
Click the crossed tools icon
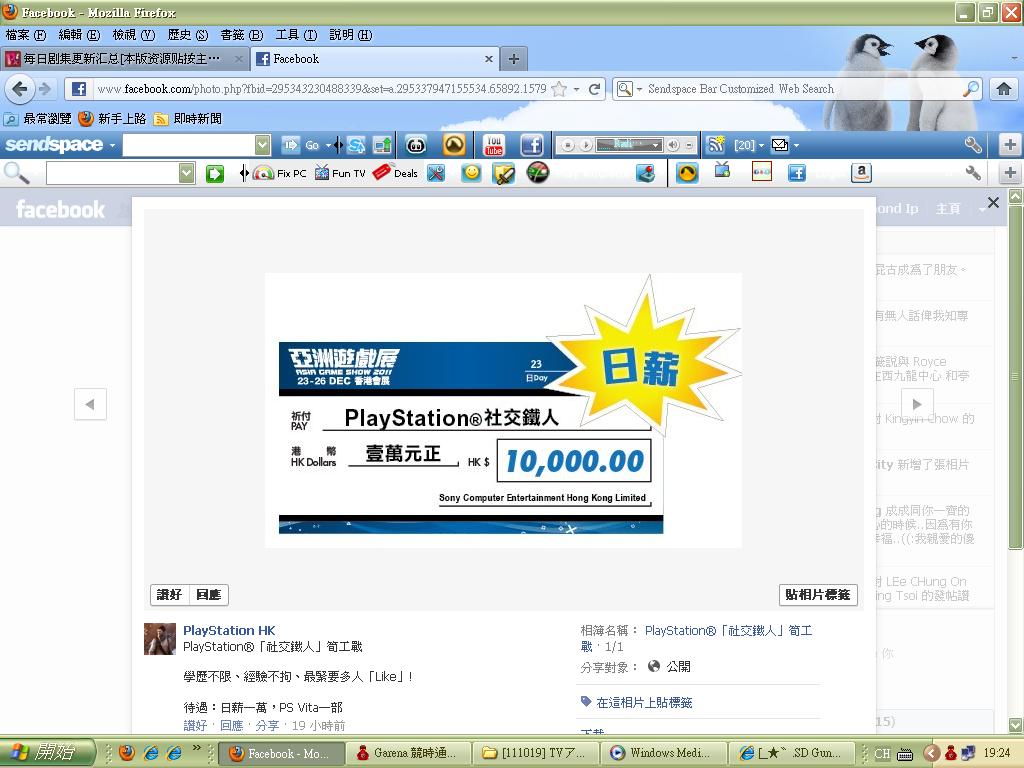(x=436, y=173)
